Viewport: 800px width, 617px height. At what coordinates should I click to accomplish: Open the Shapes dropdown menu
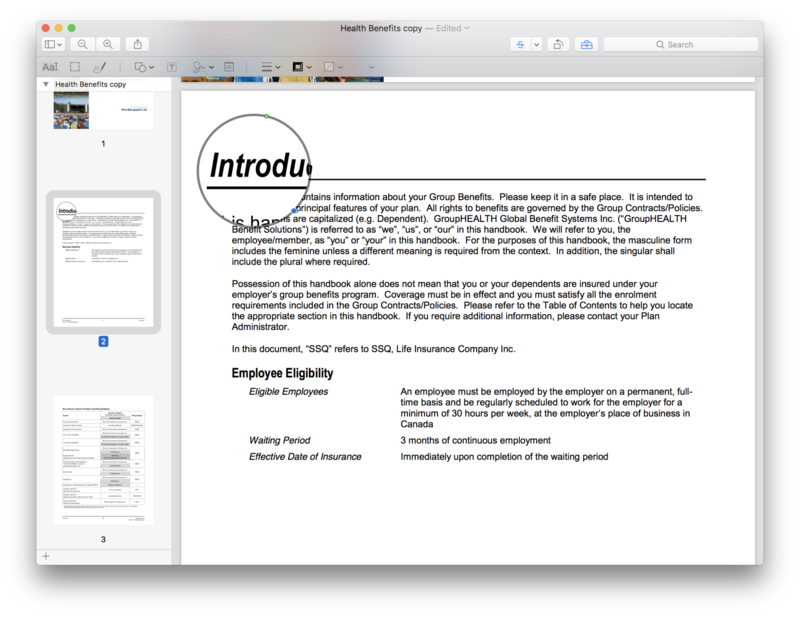[x=144, y=67]
